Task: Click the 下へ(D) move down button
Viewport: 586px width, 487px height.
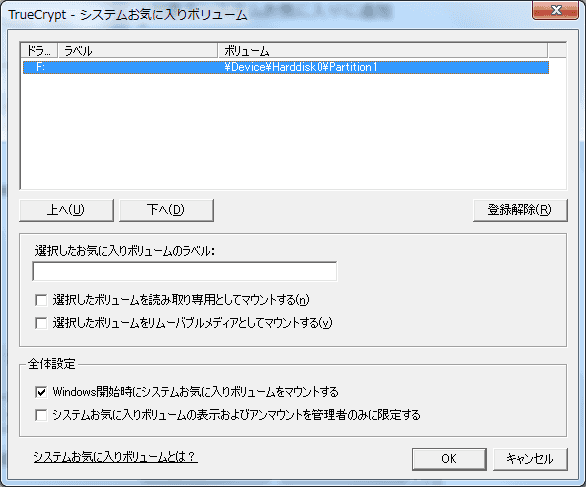Action: point(166,210)
